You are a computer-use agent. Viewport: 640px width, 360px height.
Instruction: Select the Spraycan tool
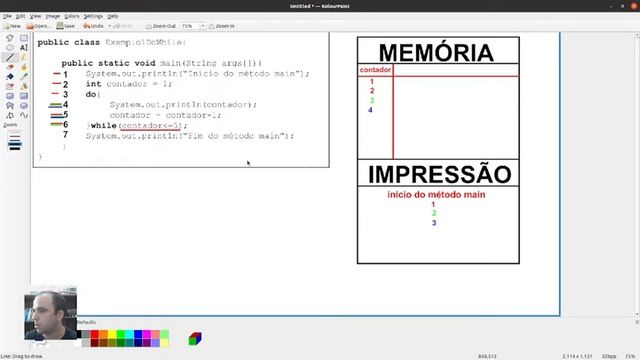coord(24,87)
